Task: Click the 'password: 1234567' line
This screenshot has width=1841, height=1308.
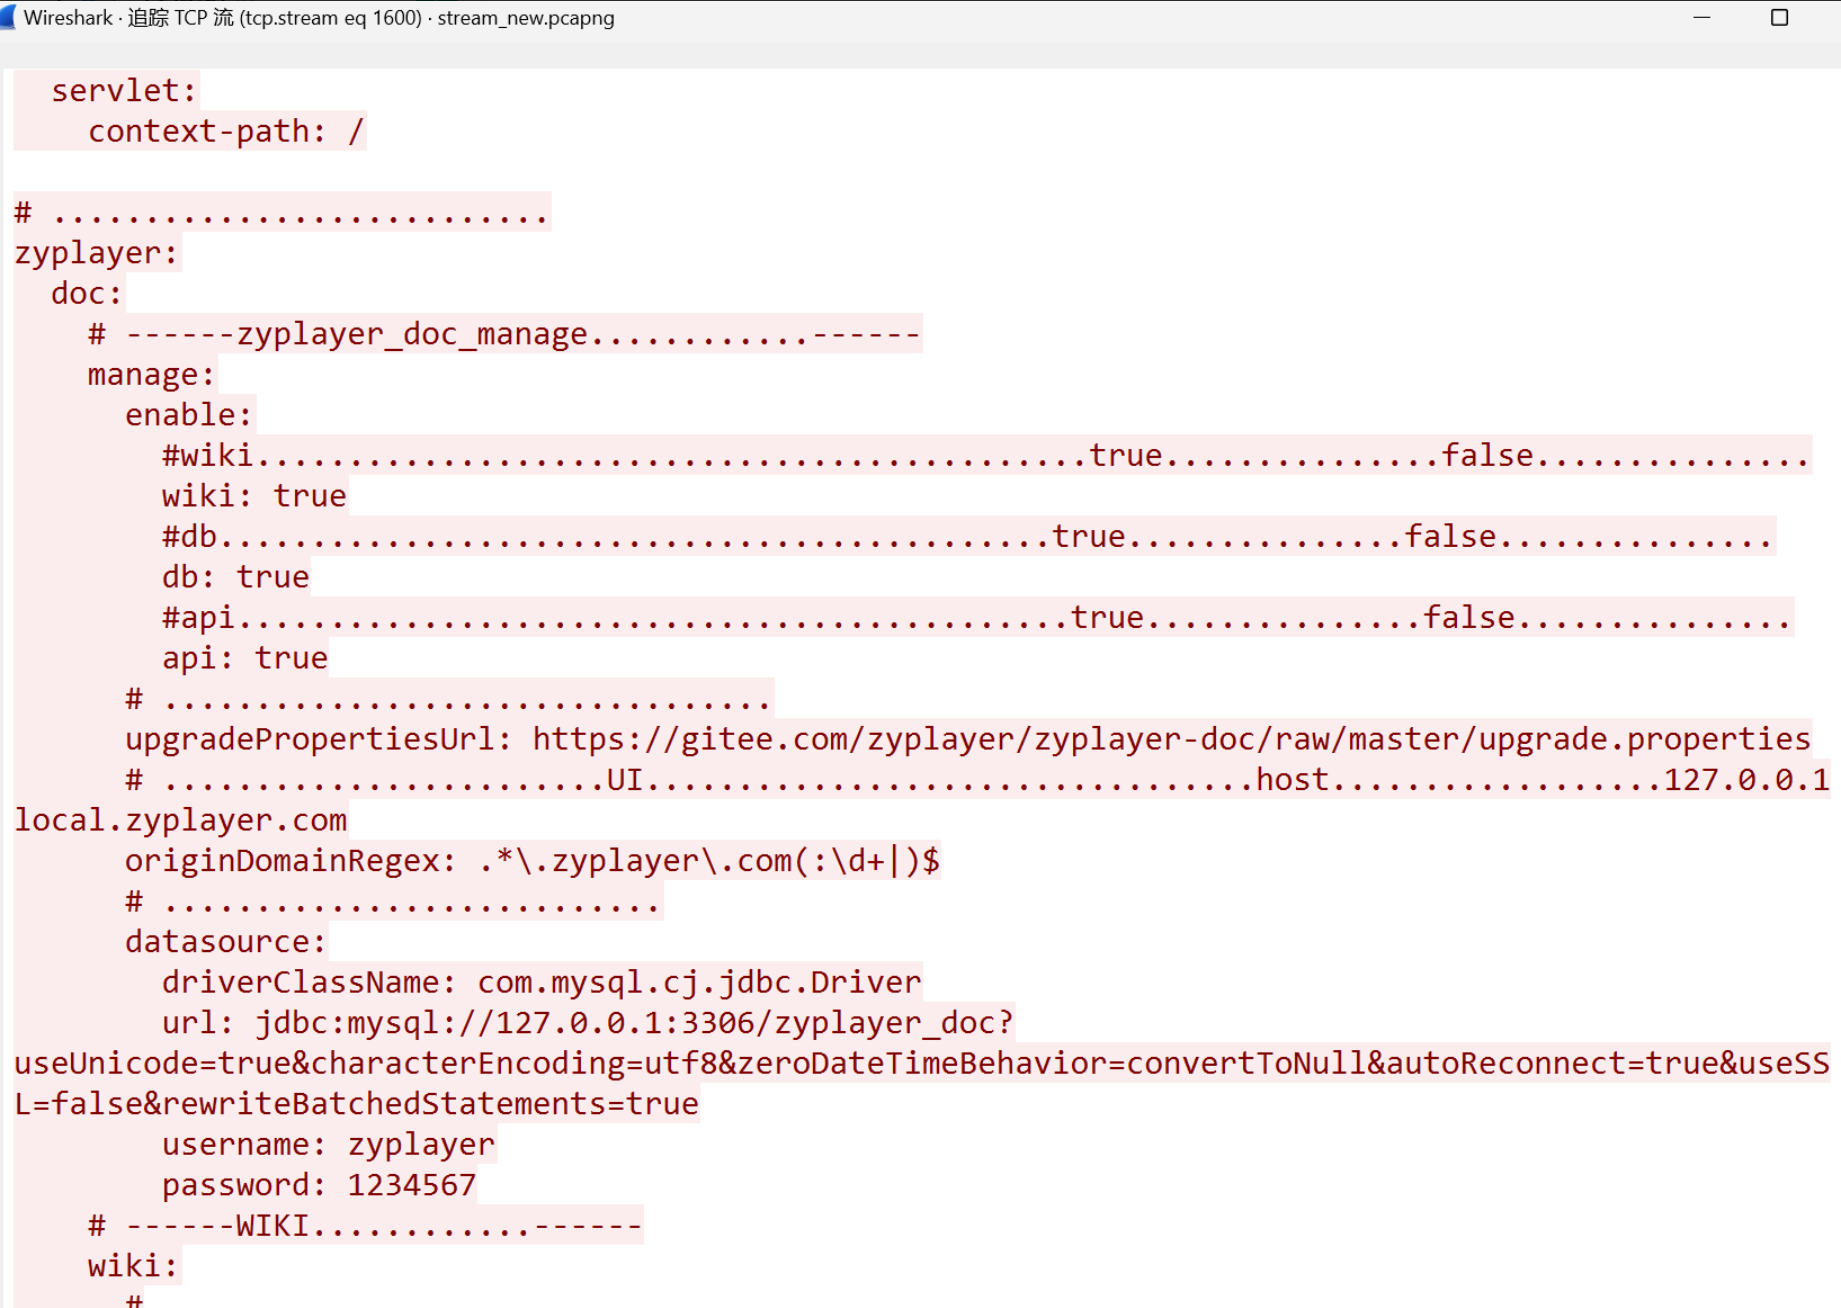Action: 319,1185
